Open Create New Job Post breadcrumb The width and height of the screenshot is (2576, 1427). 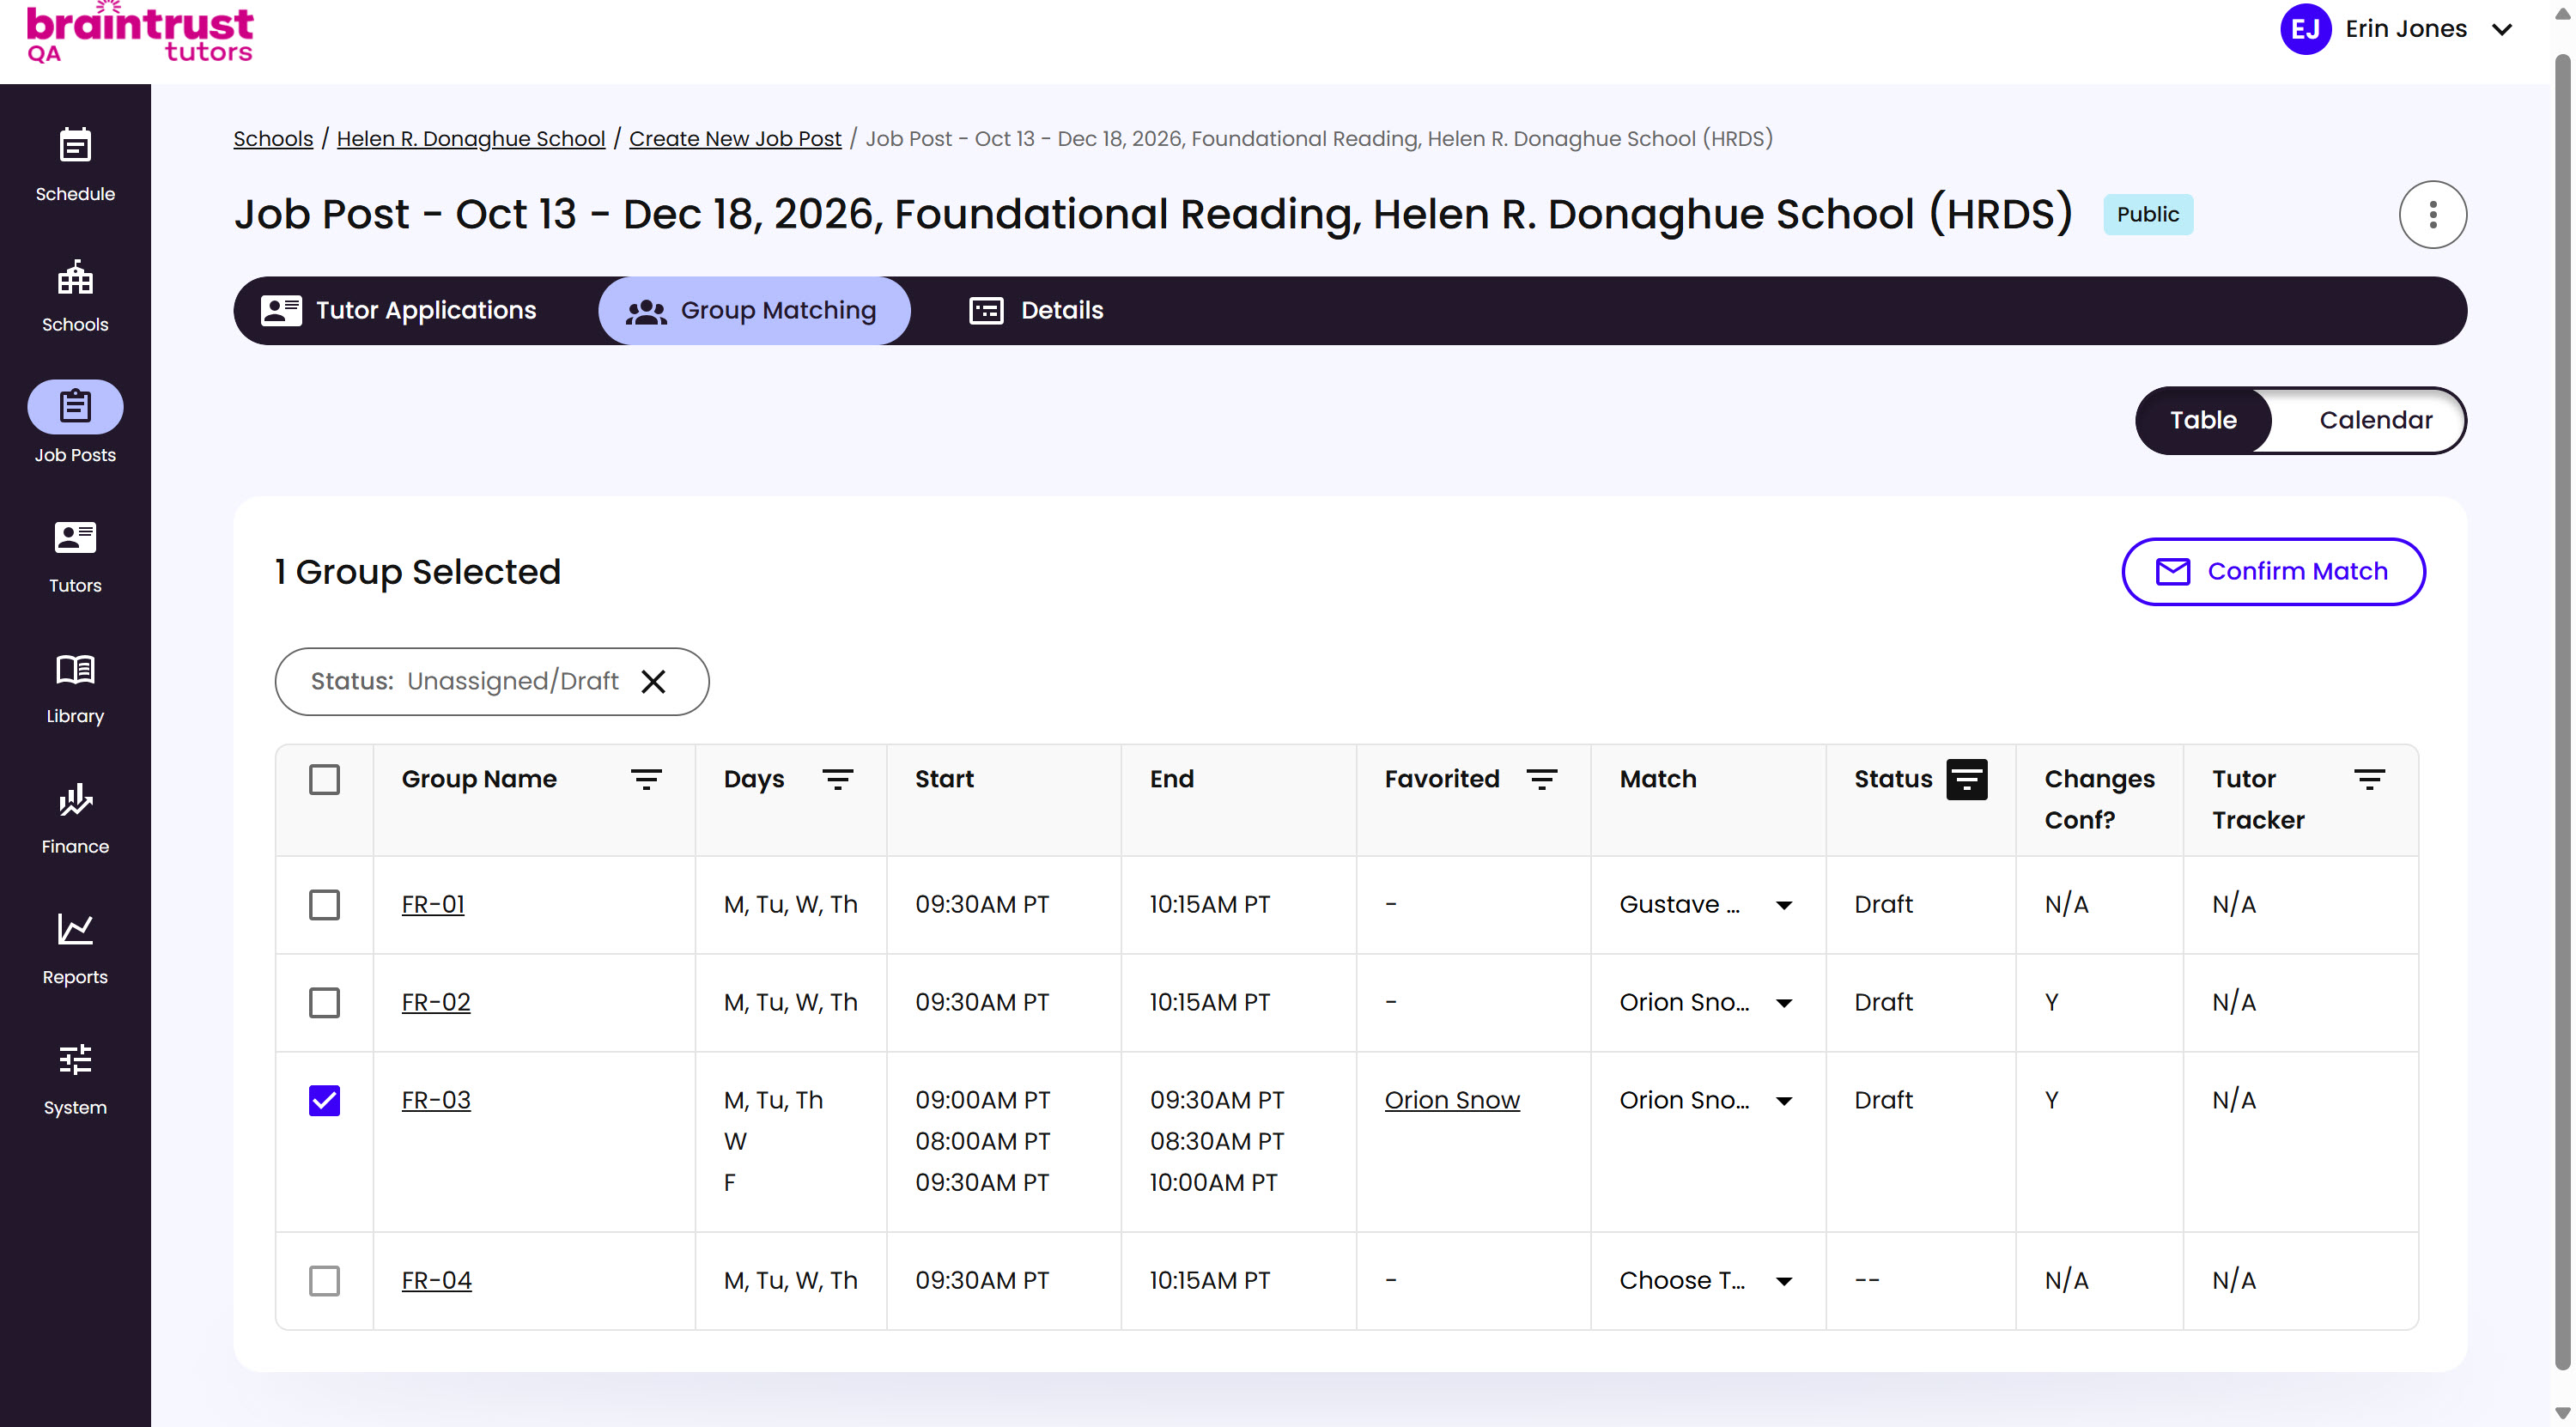[735, 138]
